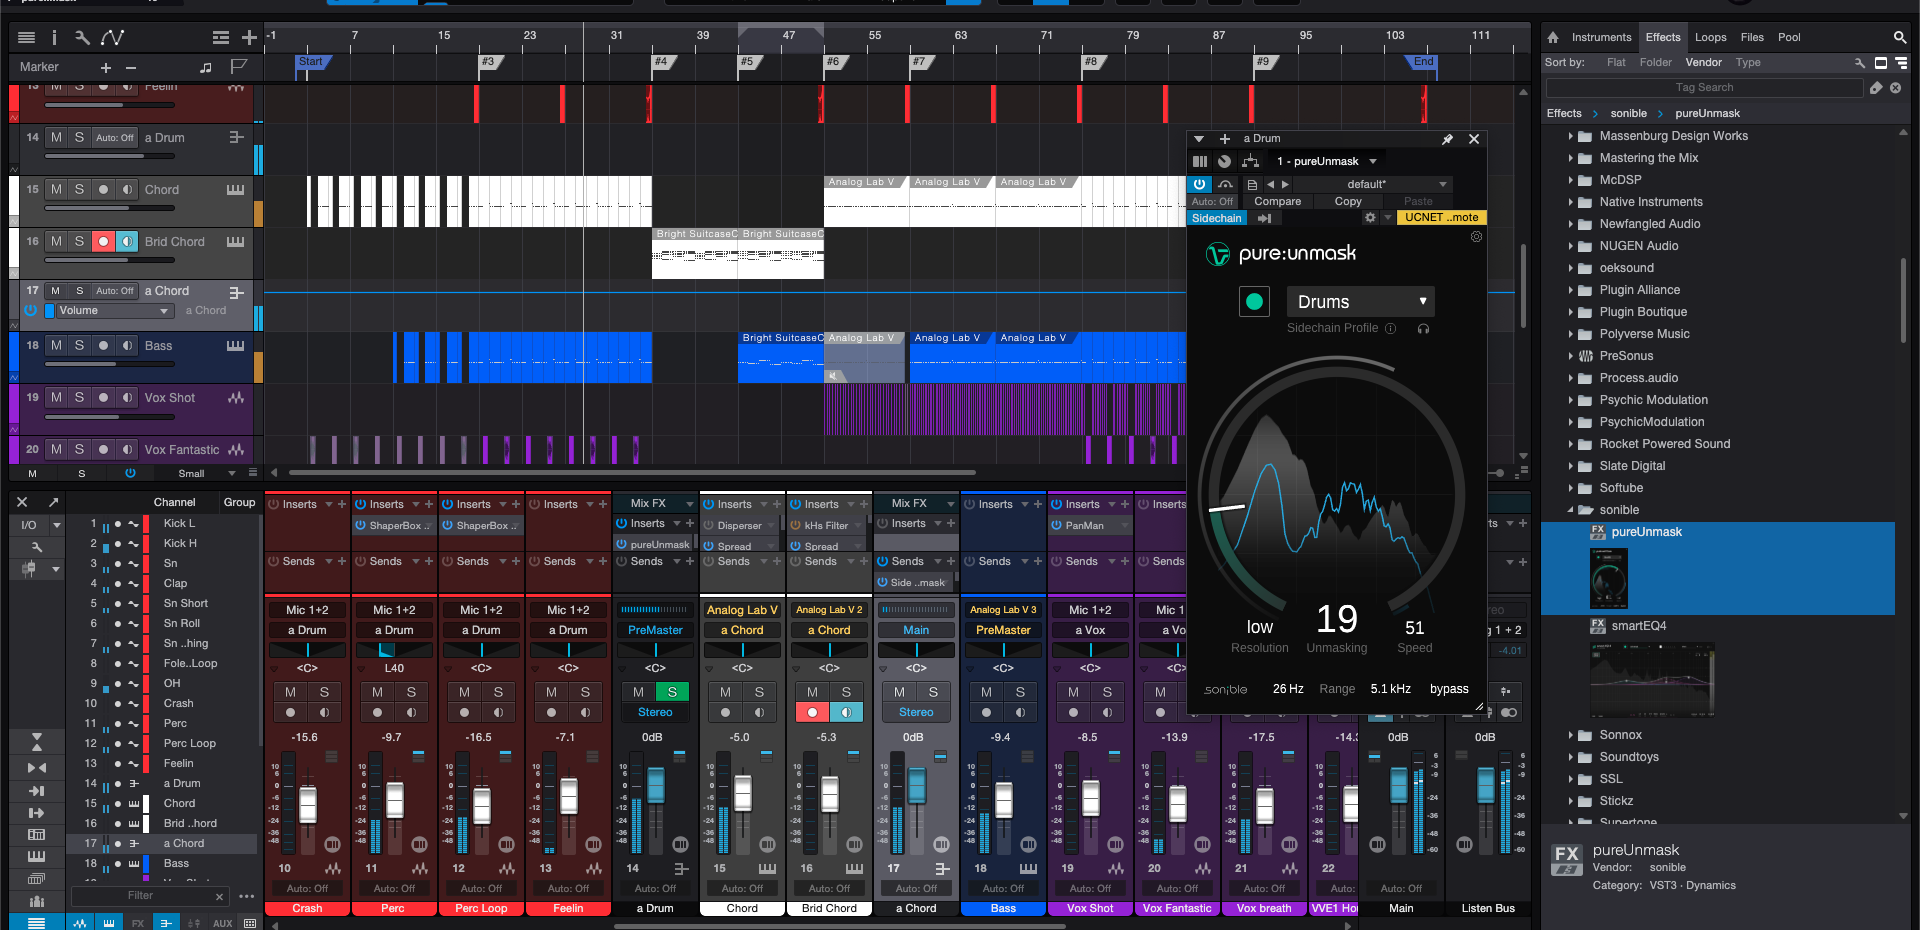The height and width of the screenshot is (930, 1920).
Task: Expand the Sonnox vendor folder
Action: [x=1571, y=735]
